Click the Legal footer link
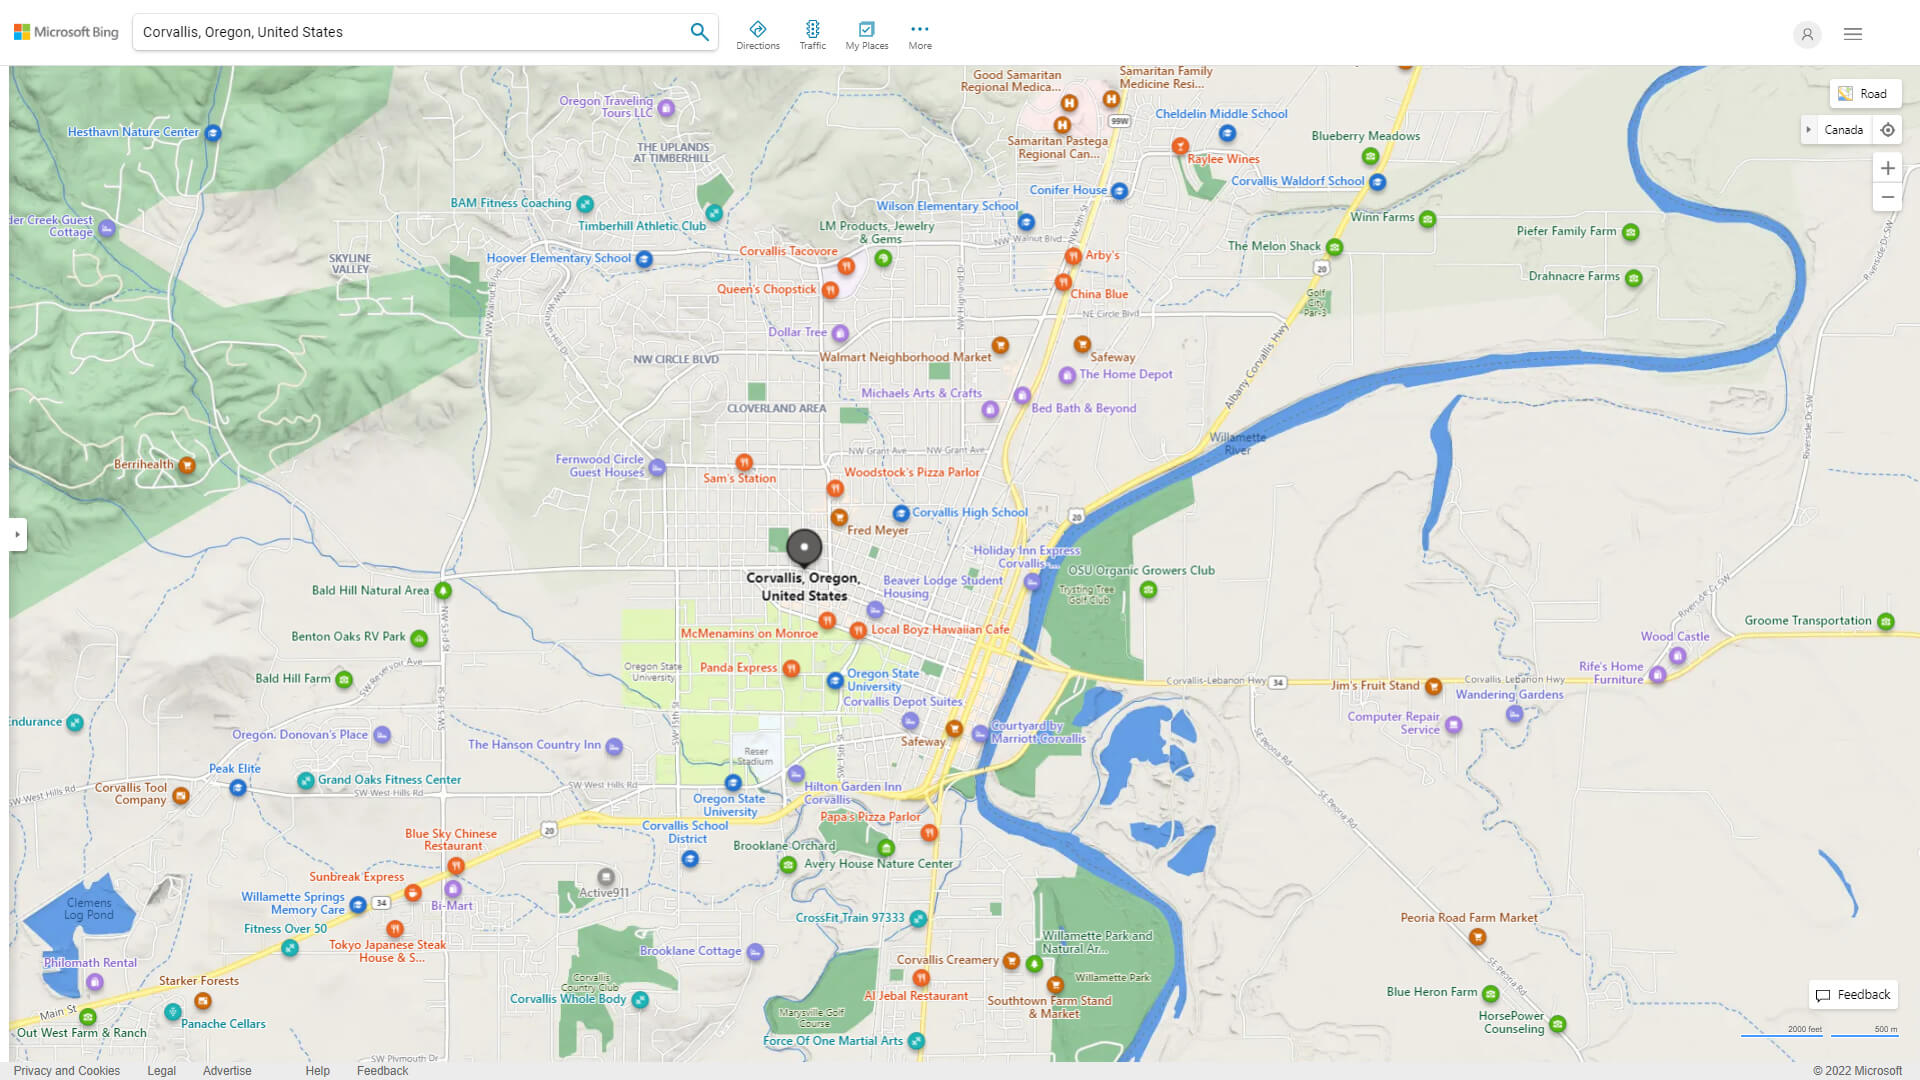 coord(161,1070)
